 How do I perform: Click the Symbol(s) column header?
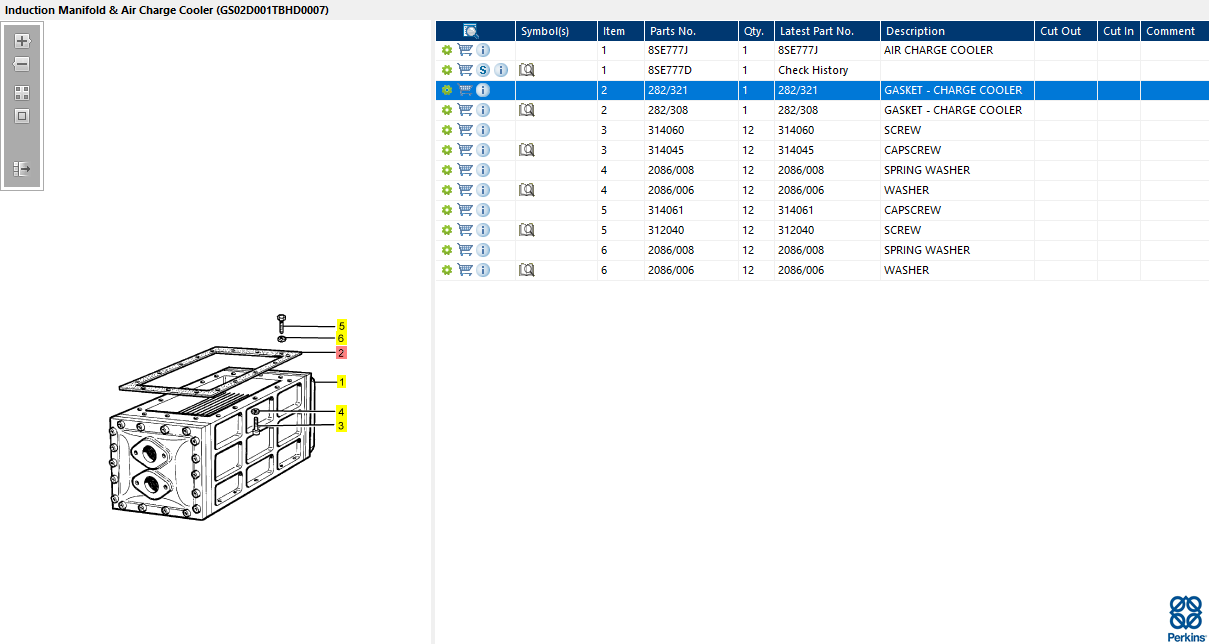(556, 31)
